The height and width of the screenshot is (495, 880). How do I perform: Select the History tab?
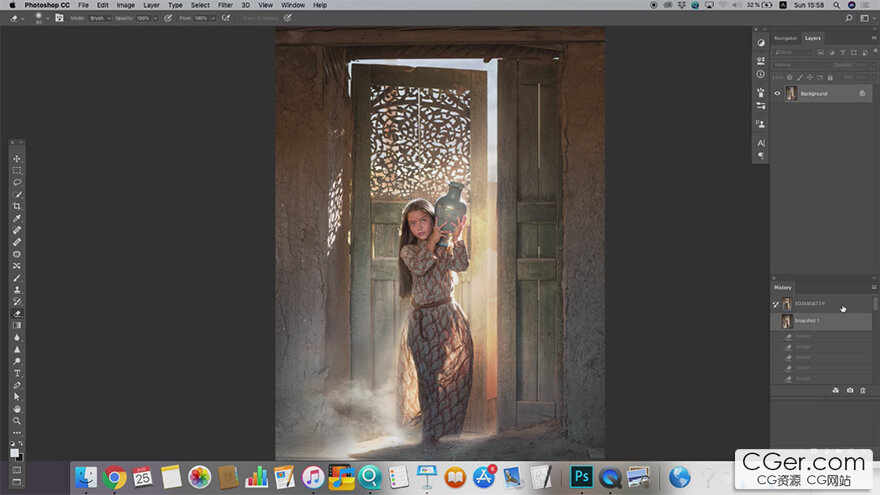point(782,287)
